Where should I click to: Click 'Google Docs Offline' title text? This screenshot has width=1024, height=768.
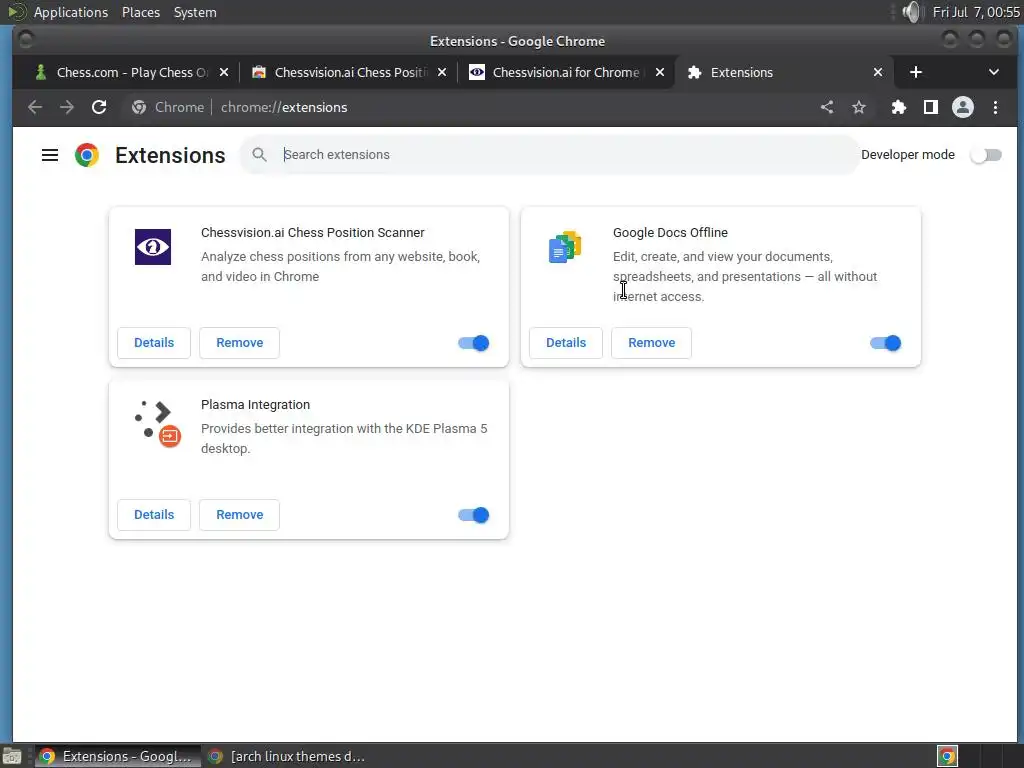pos(670,232)
